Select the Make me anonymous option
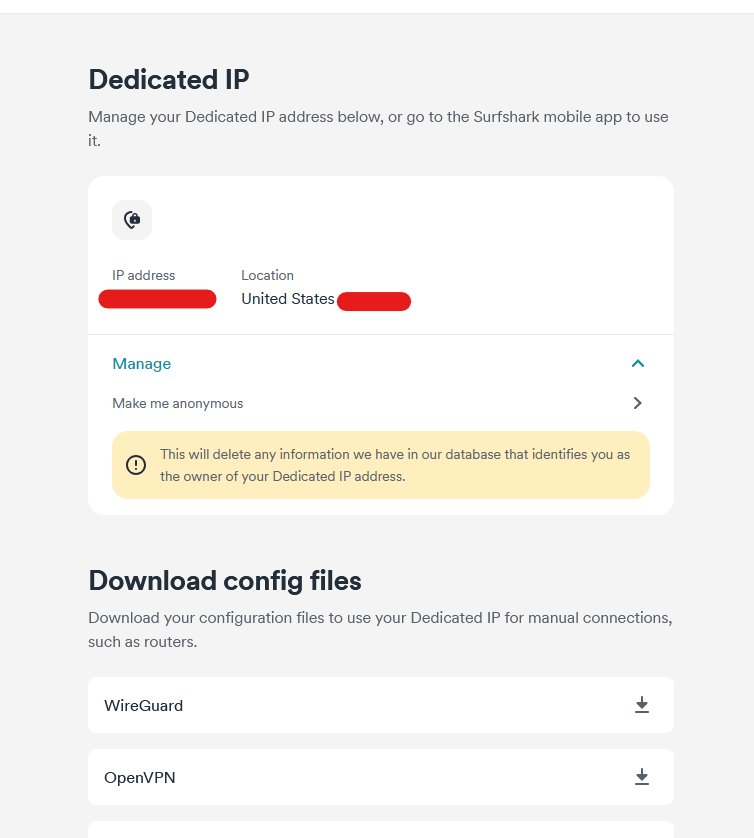The height and width of the screenshot is (838, 754). click(x=178, y=404)
